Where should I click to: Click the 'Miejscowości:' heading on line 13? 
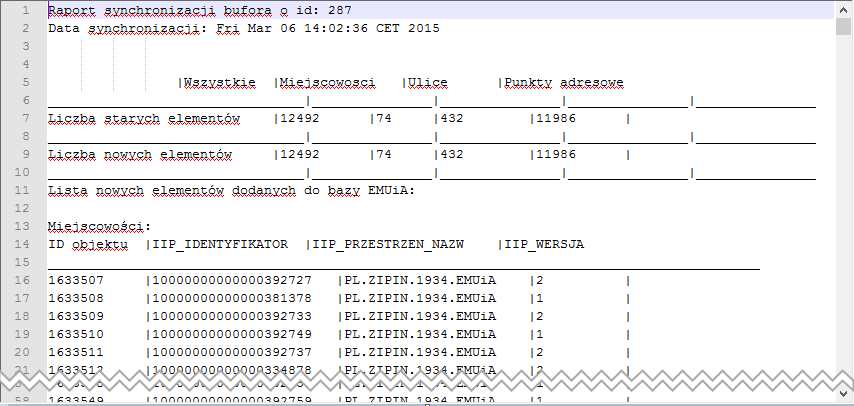[99, 226]
